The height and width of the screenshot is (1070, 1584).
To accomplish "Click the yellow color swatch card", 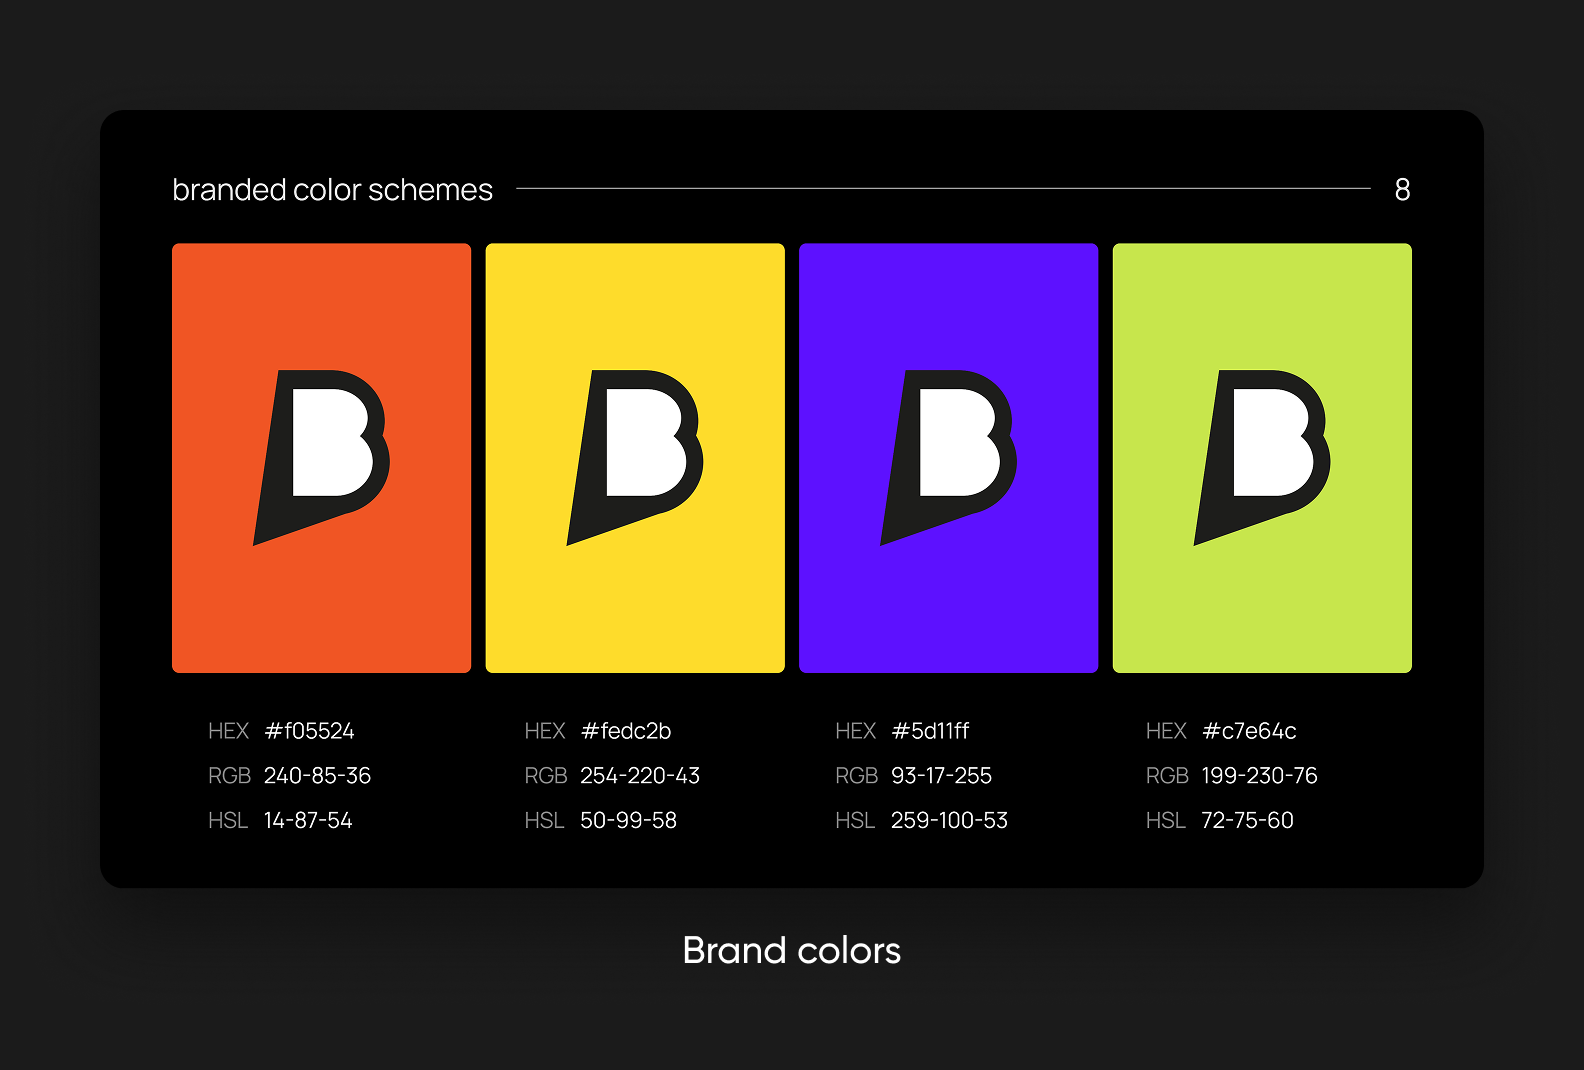I will tap(635, 458).
